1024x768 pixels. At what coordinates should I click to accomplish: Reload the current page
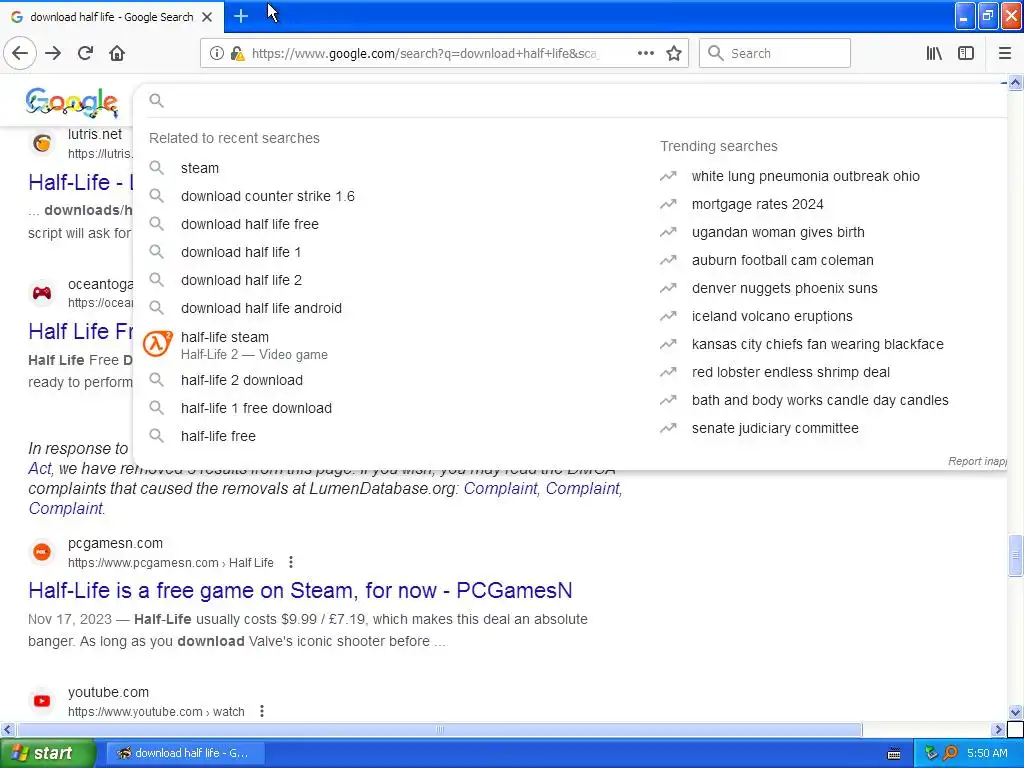[86, 54]
